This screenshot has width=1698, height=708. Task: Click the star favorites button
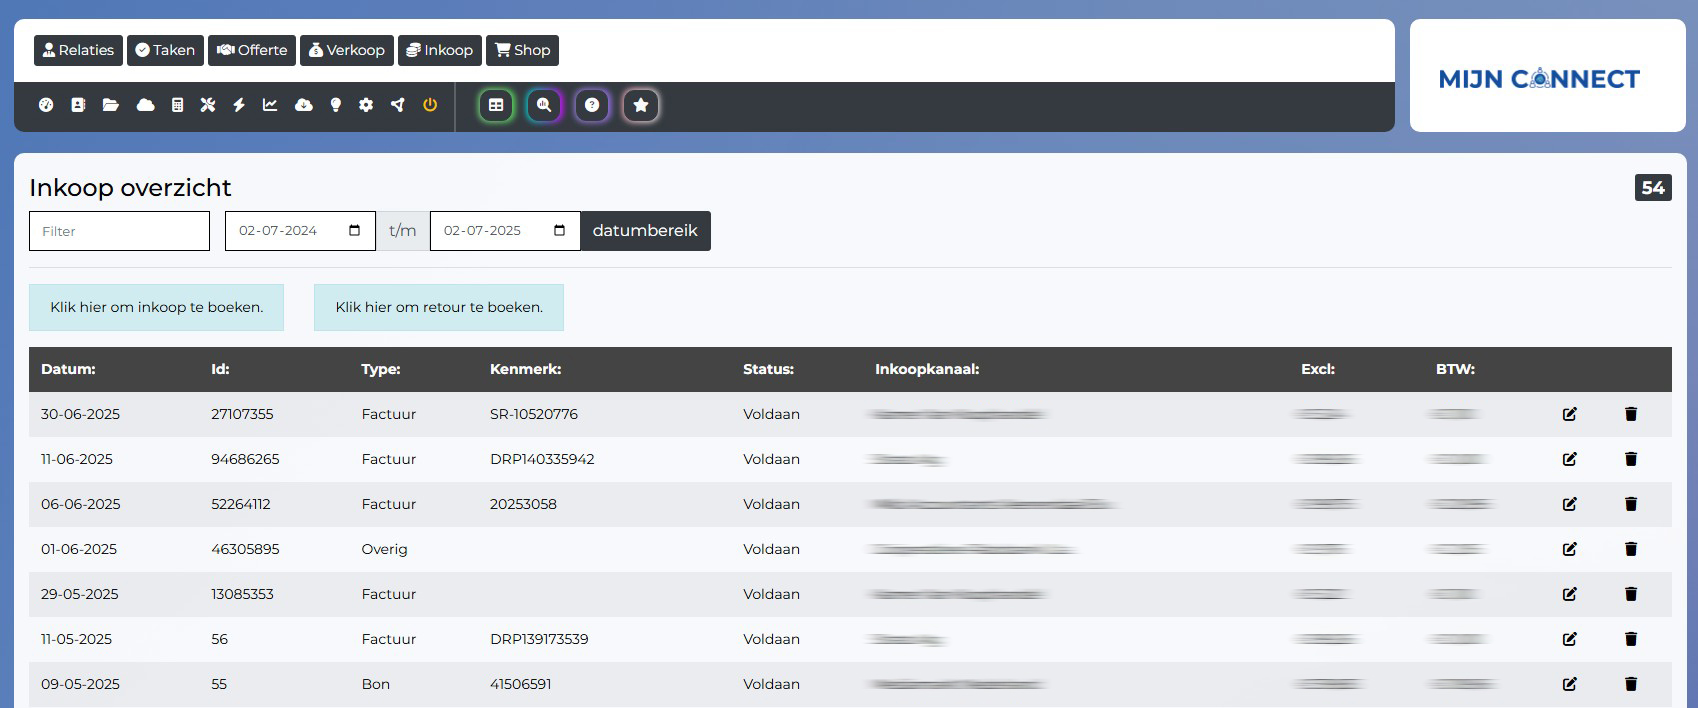[641, 105]
